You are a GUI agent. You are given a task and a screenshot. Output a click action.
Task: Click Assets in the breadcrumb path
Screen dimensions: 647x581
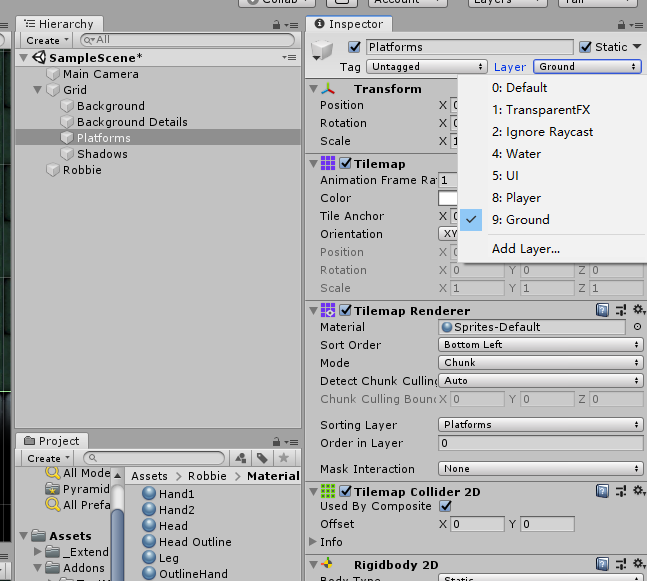coord(149,476)
